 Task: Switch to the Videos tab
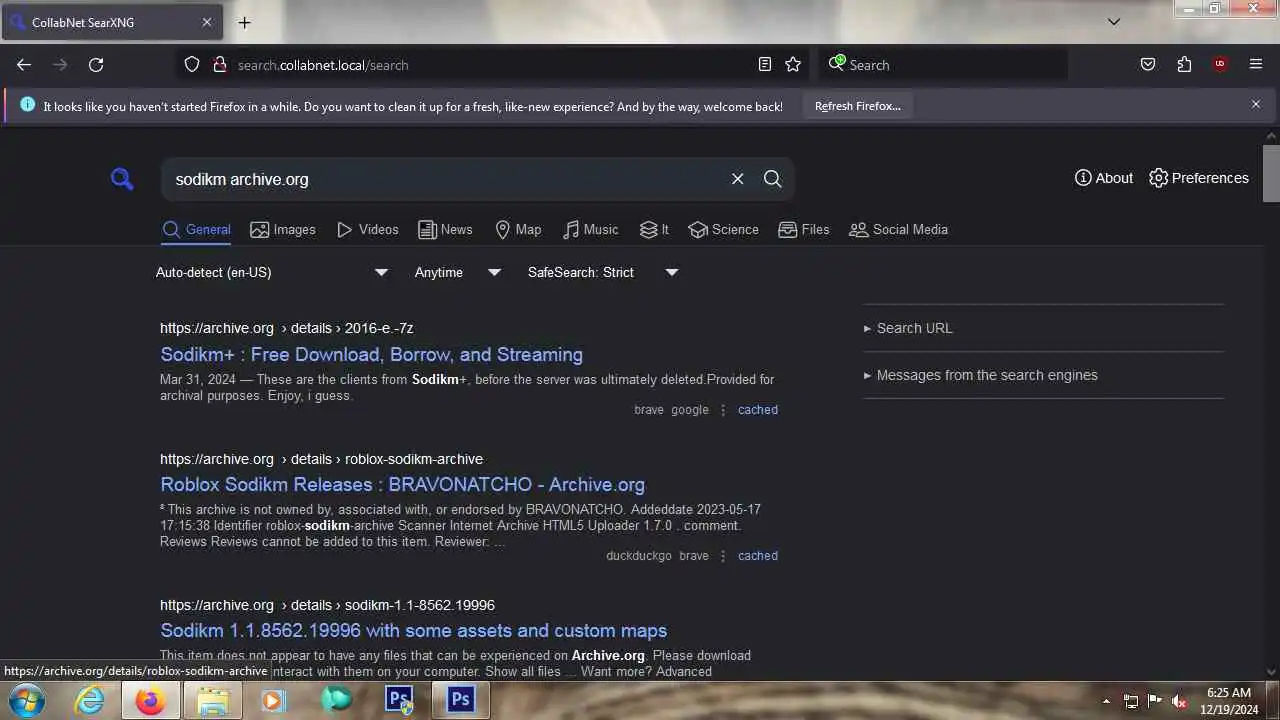pyautogui.click(x=367, y=230)
